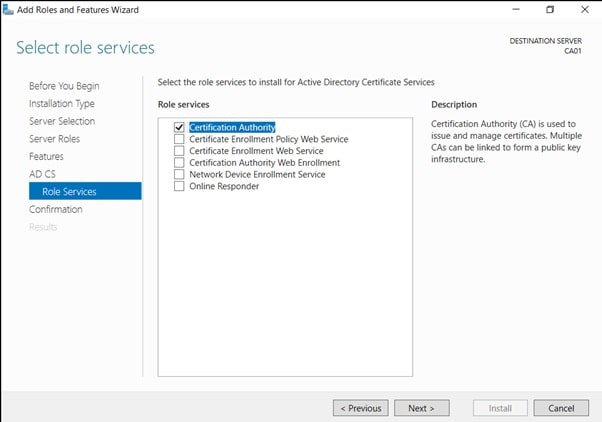Select the AD CS navigation item
This screenshot has width=602, height=422.
[x=42, y=174]
